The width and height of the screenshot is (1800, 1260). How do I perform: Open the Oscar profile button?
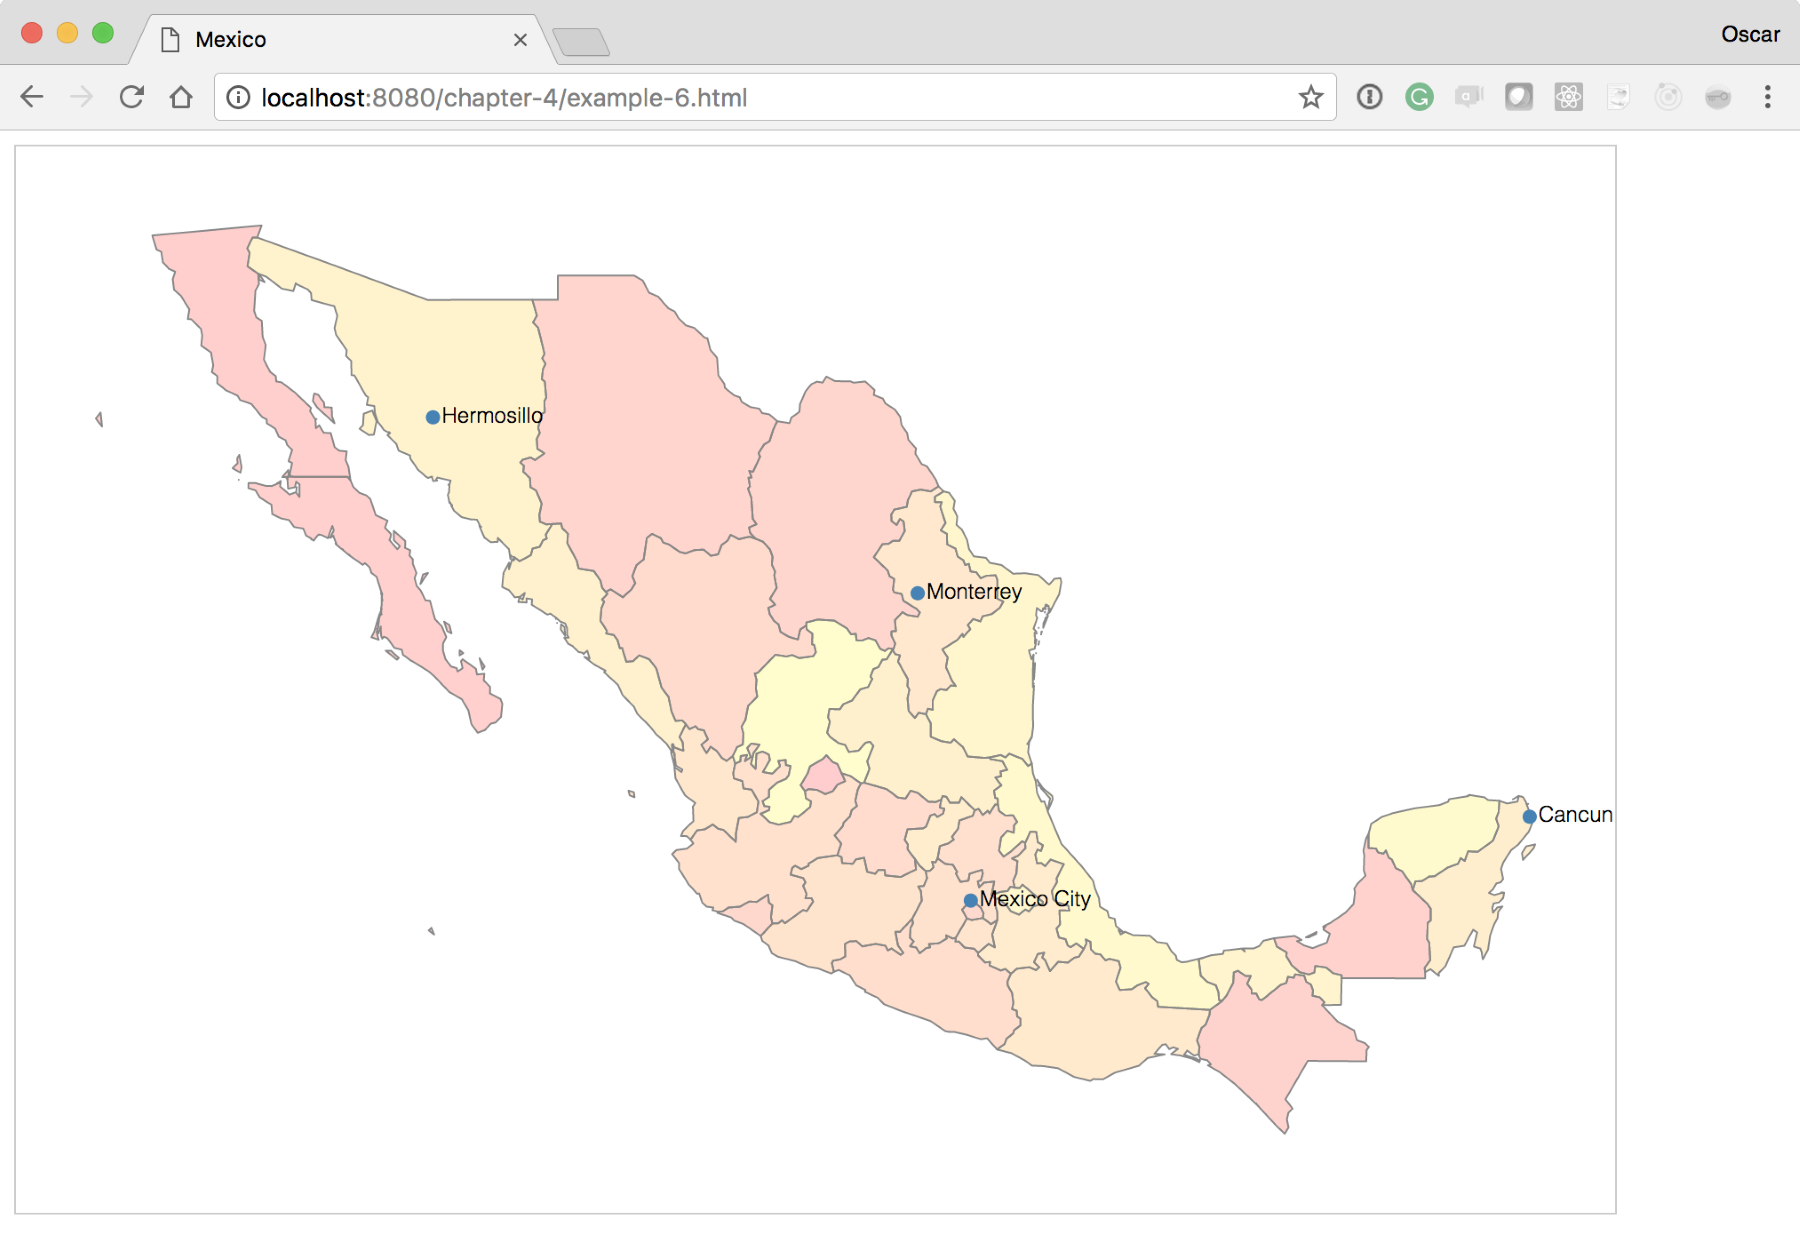(x=1750, y=34)
